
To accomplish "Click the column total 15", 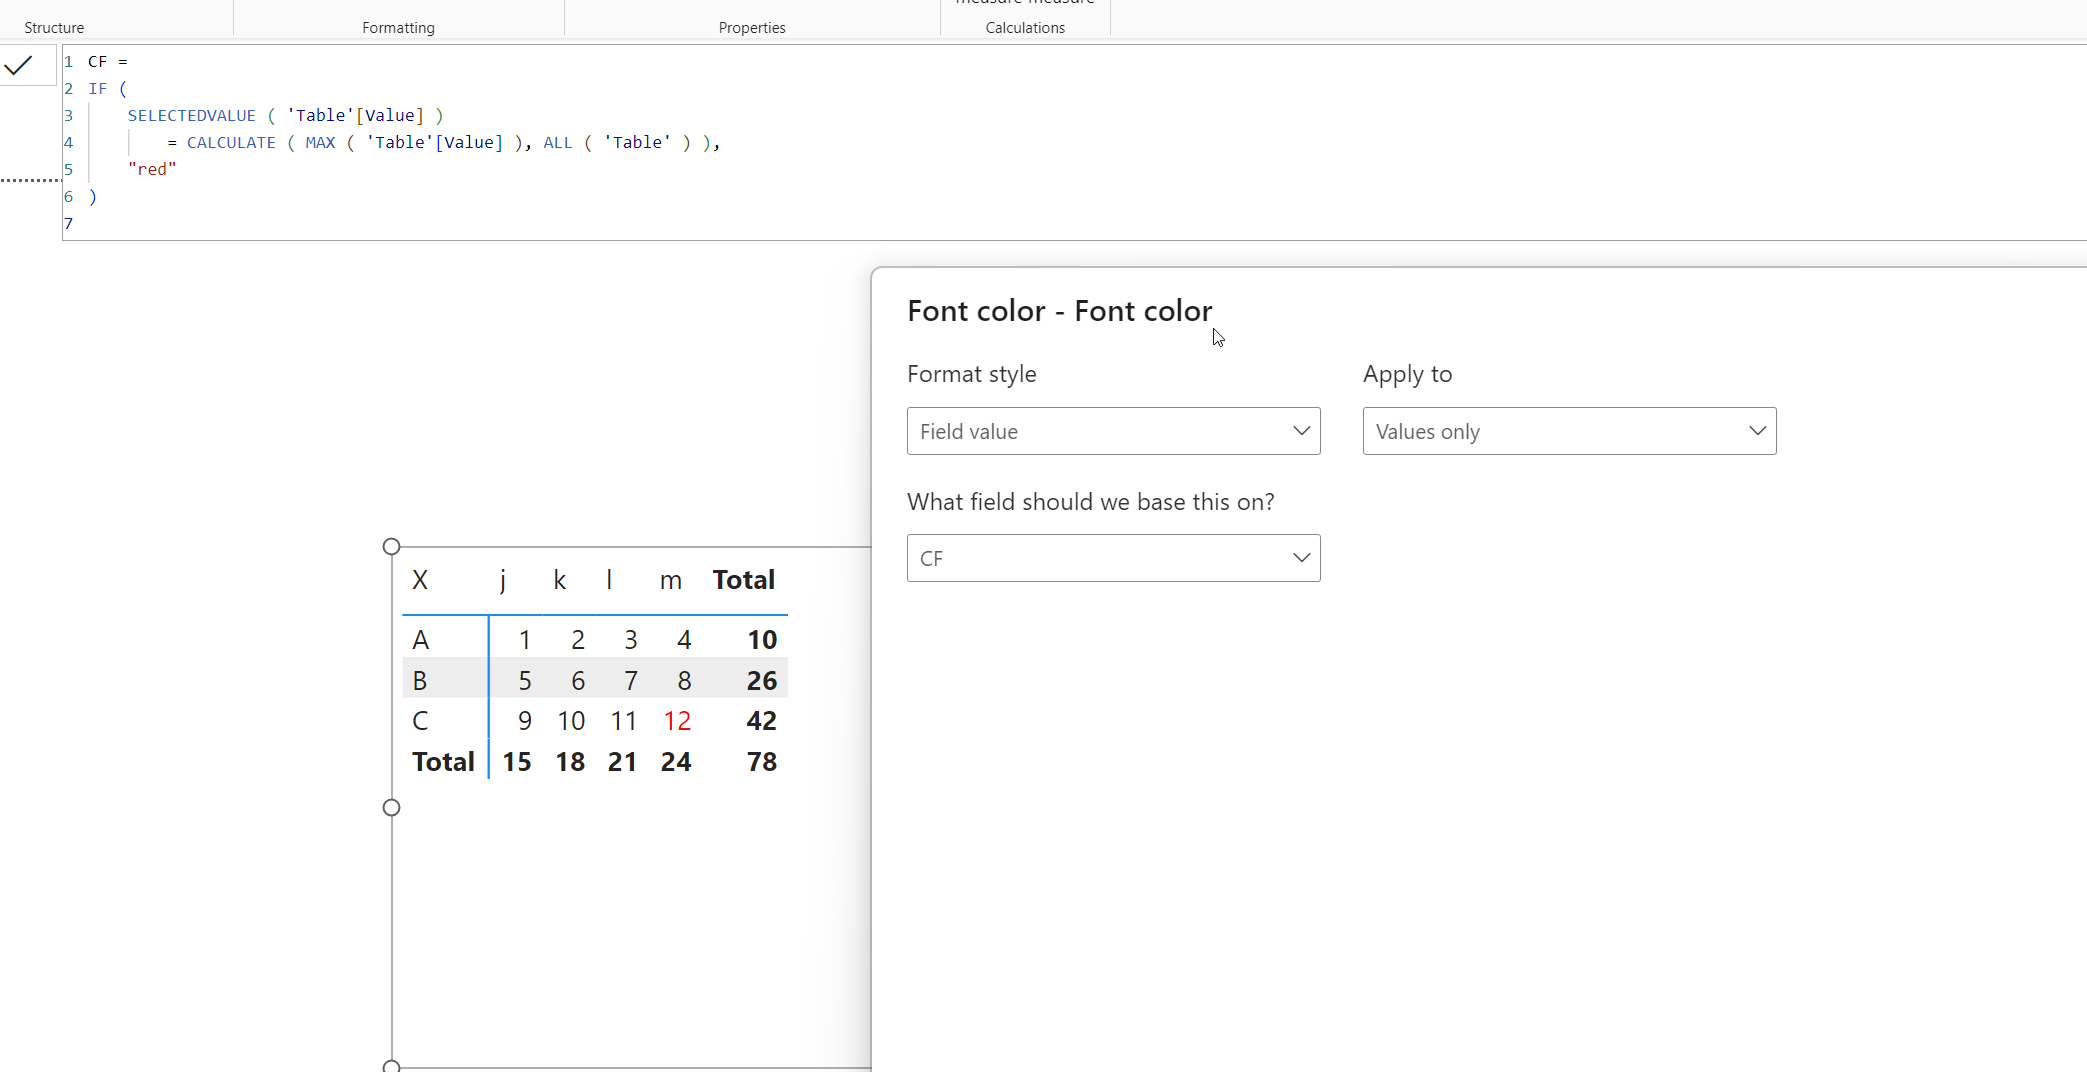I will point(517,762).
